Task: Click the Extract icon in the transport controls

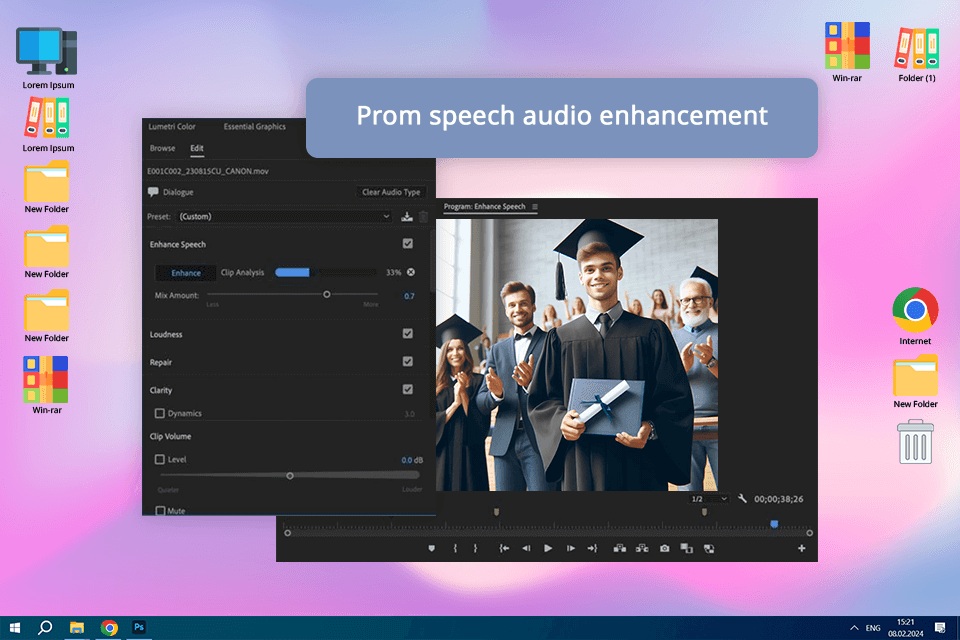Action: pyautogui.click(x=642, y=549)
